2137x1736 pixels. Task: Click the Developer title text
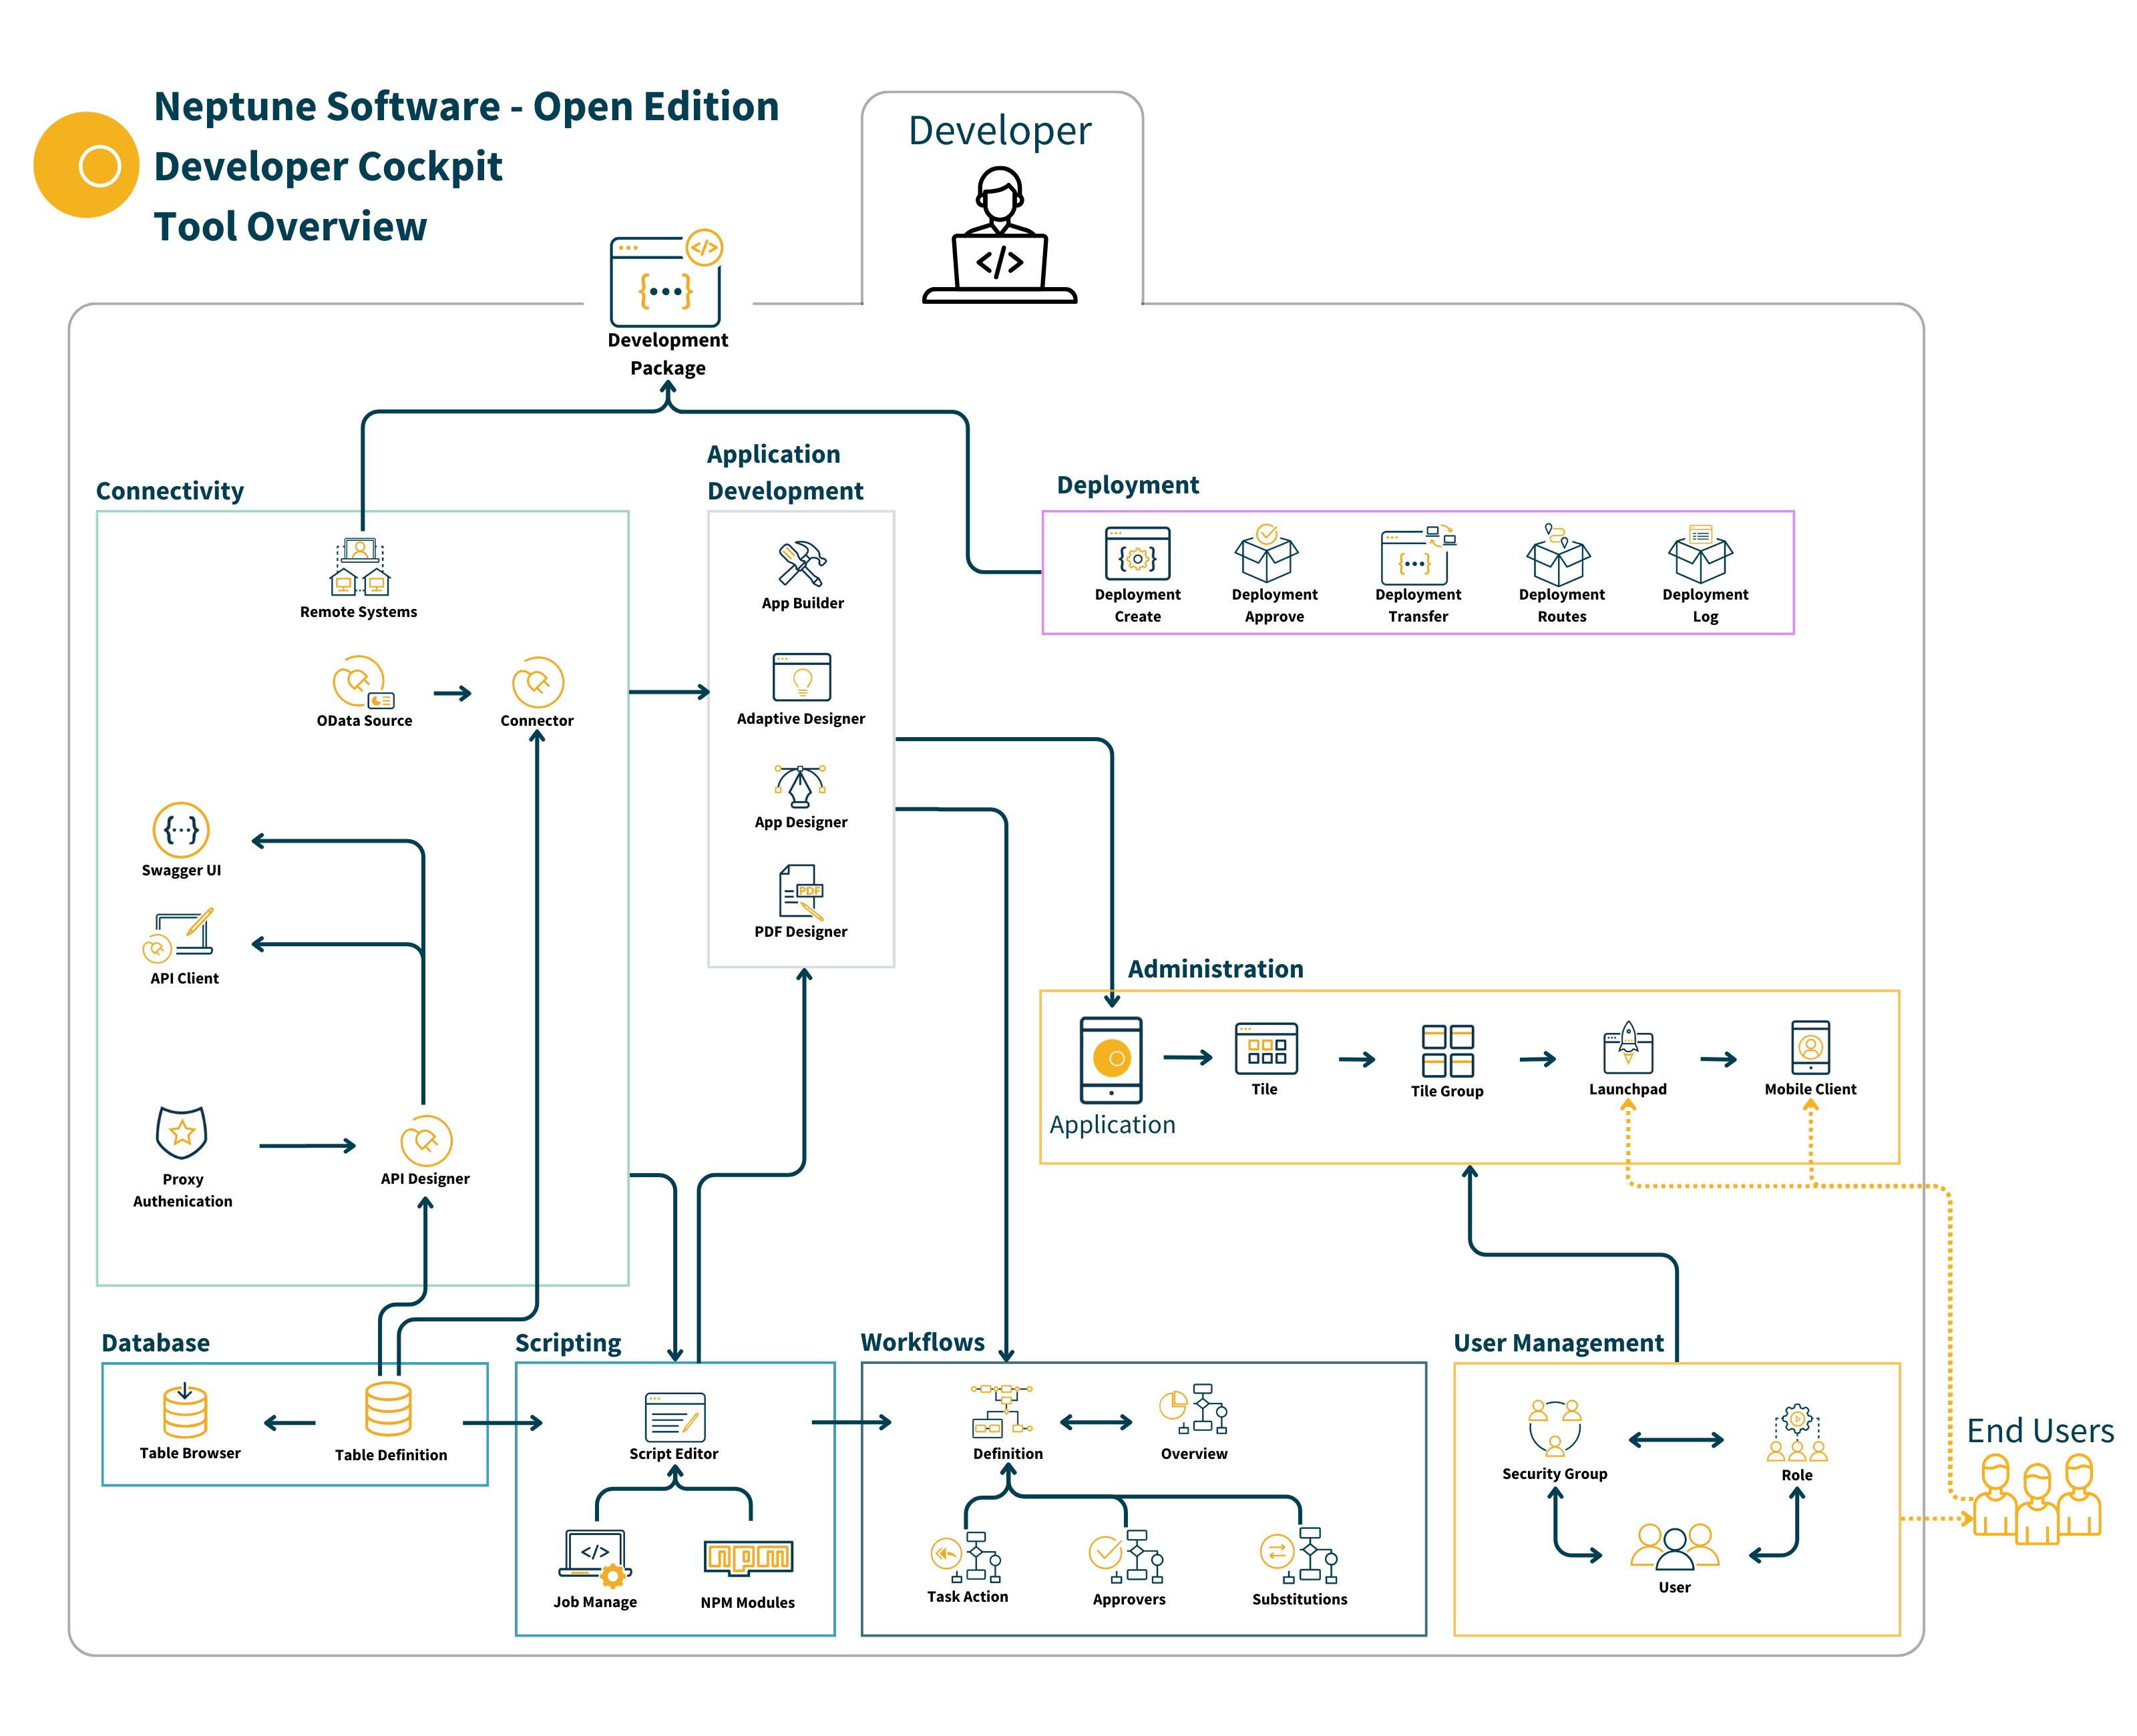coord(999,131)
